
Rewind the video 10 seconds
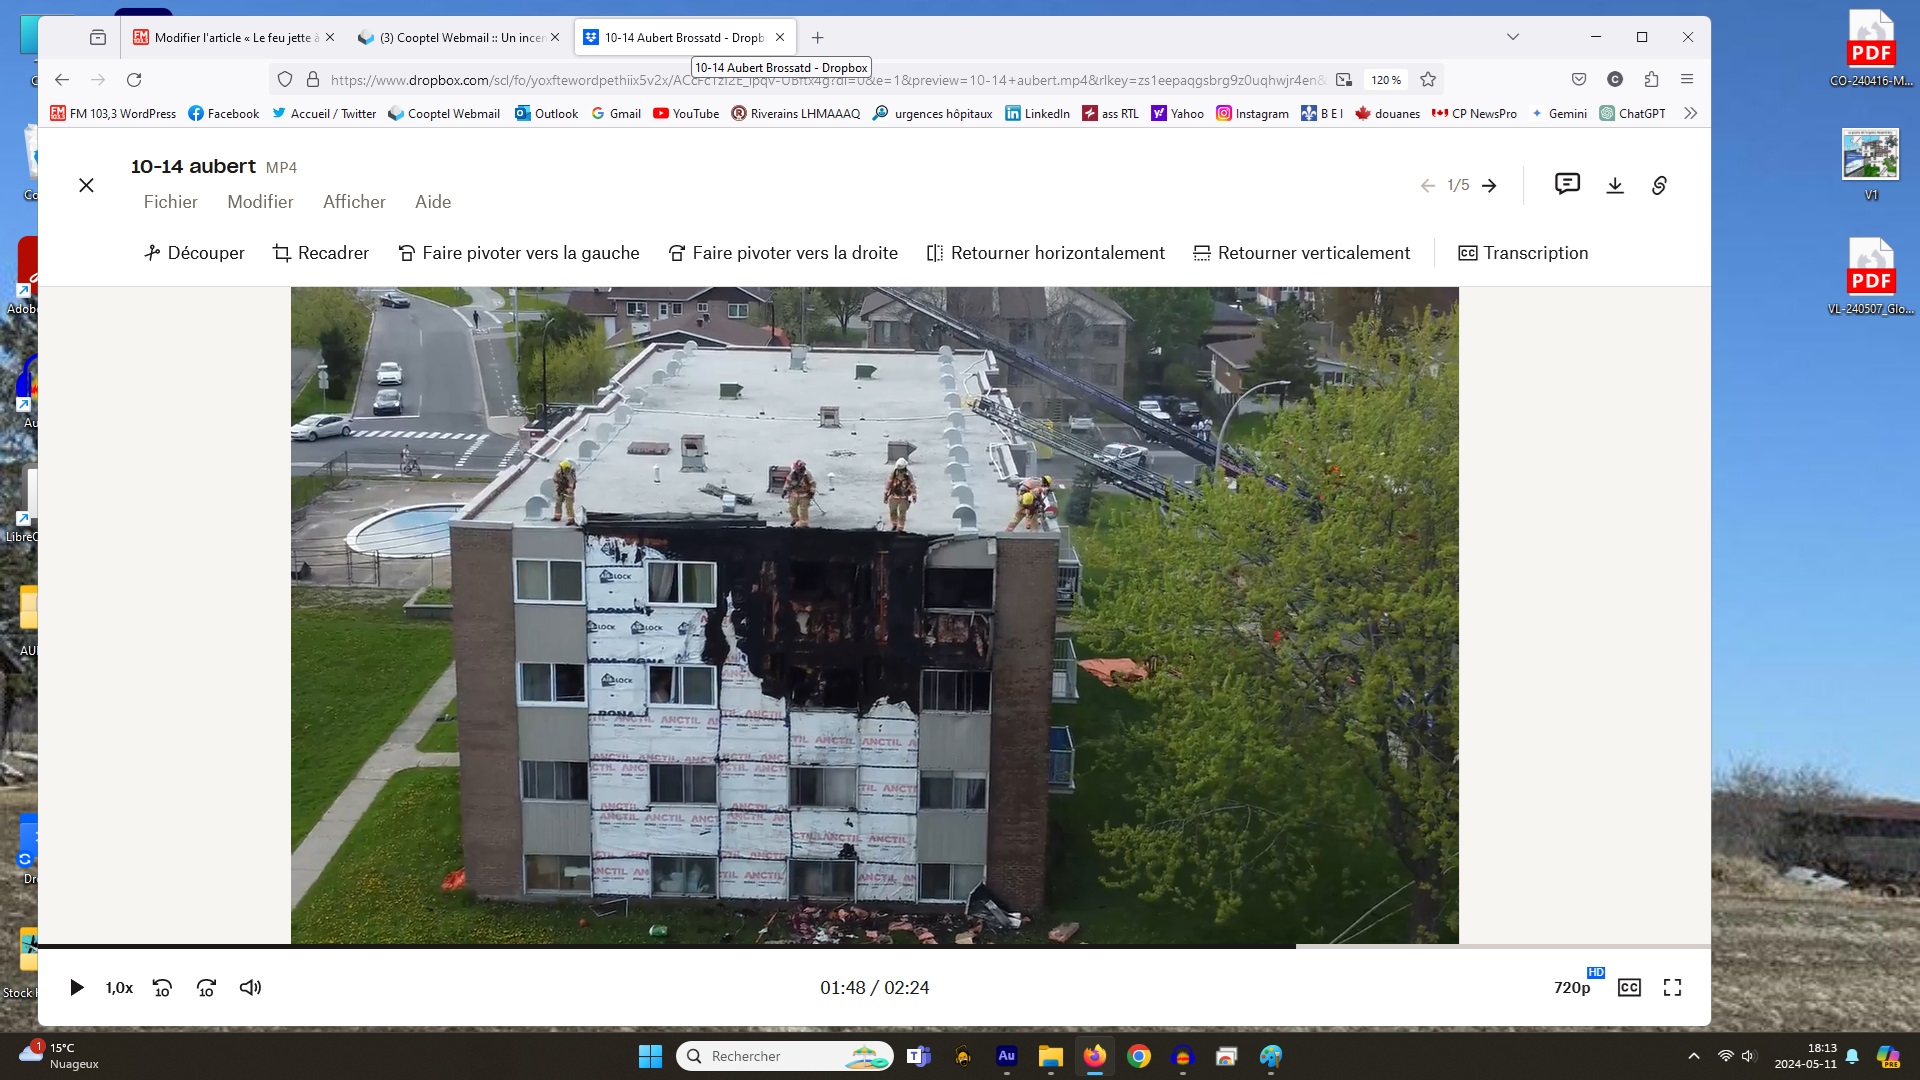[x=162, y=988]
